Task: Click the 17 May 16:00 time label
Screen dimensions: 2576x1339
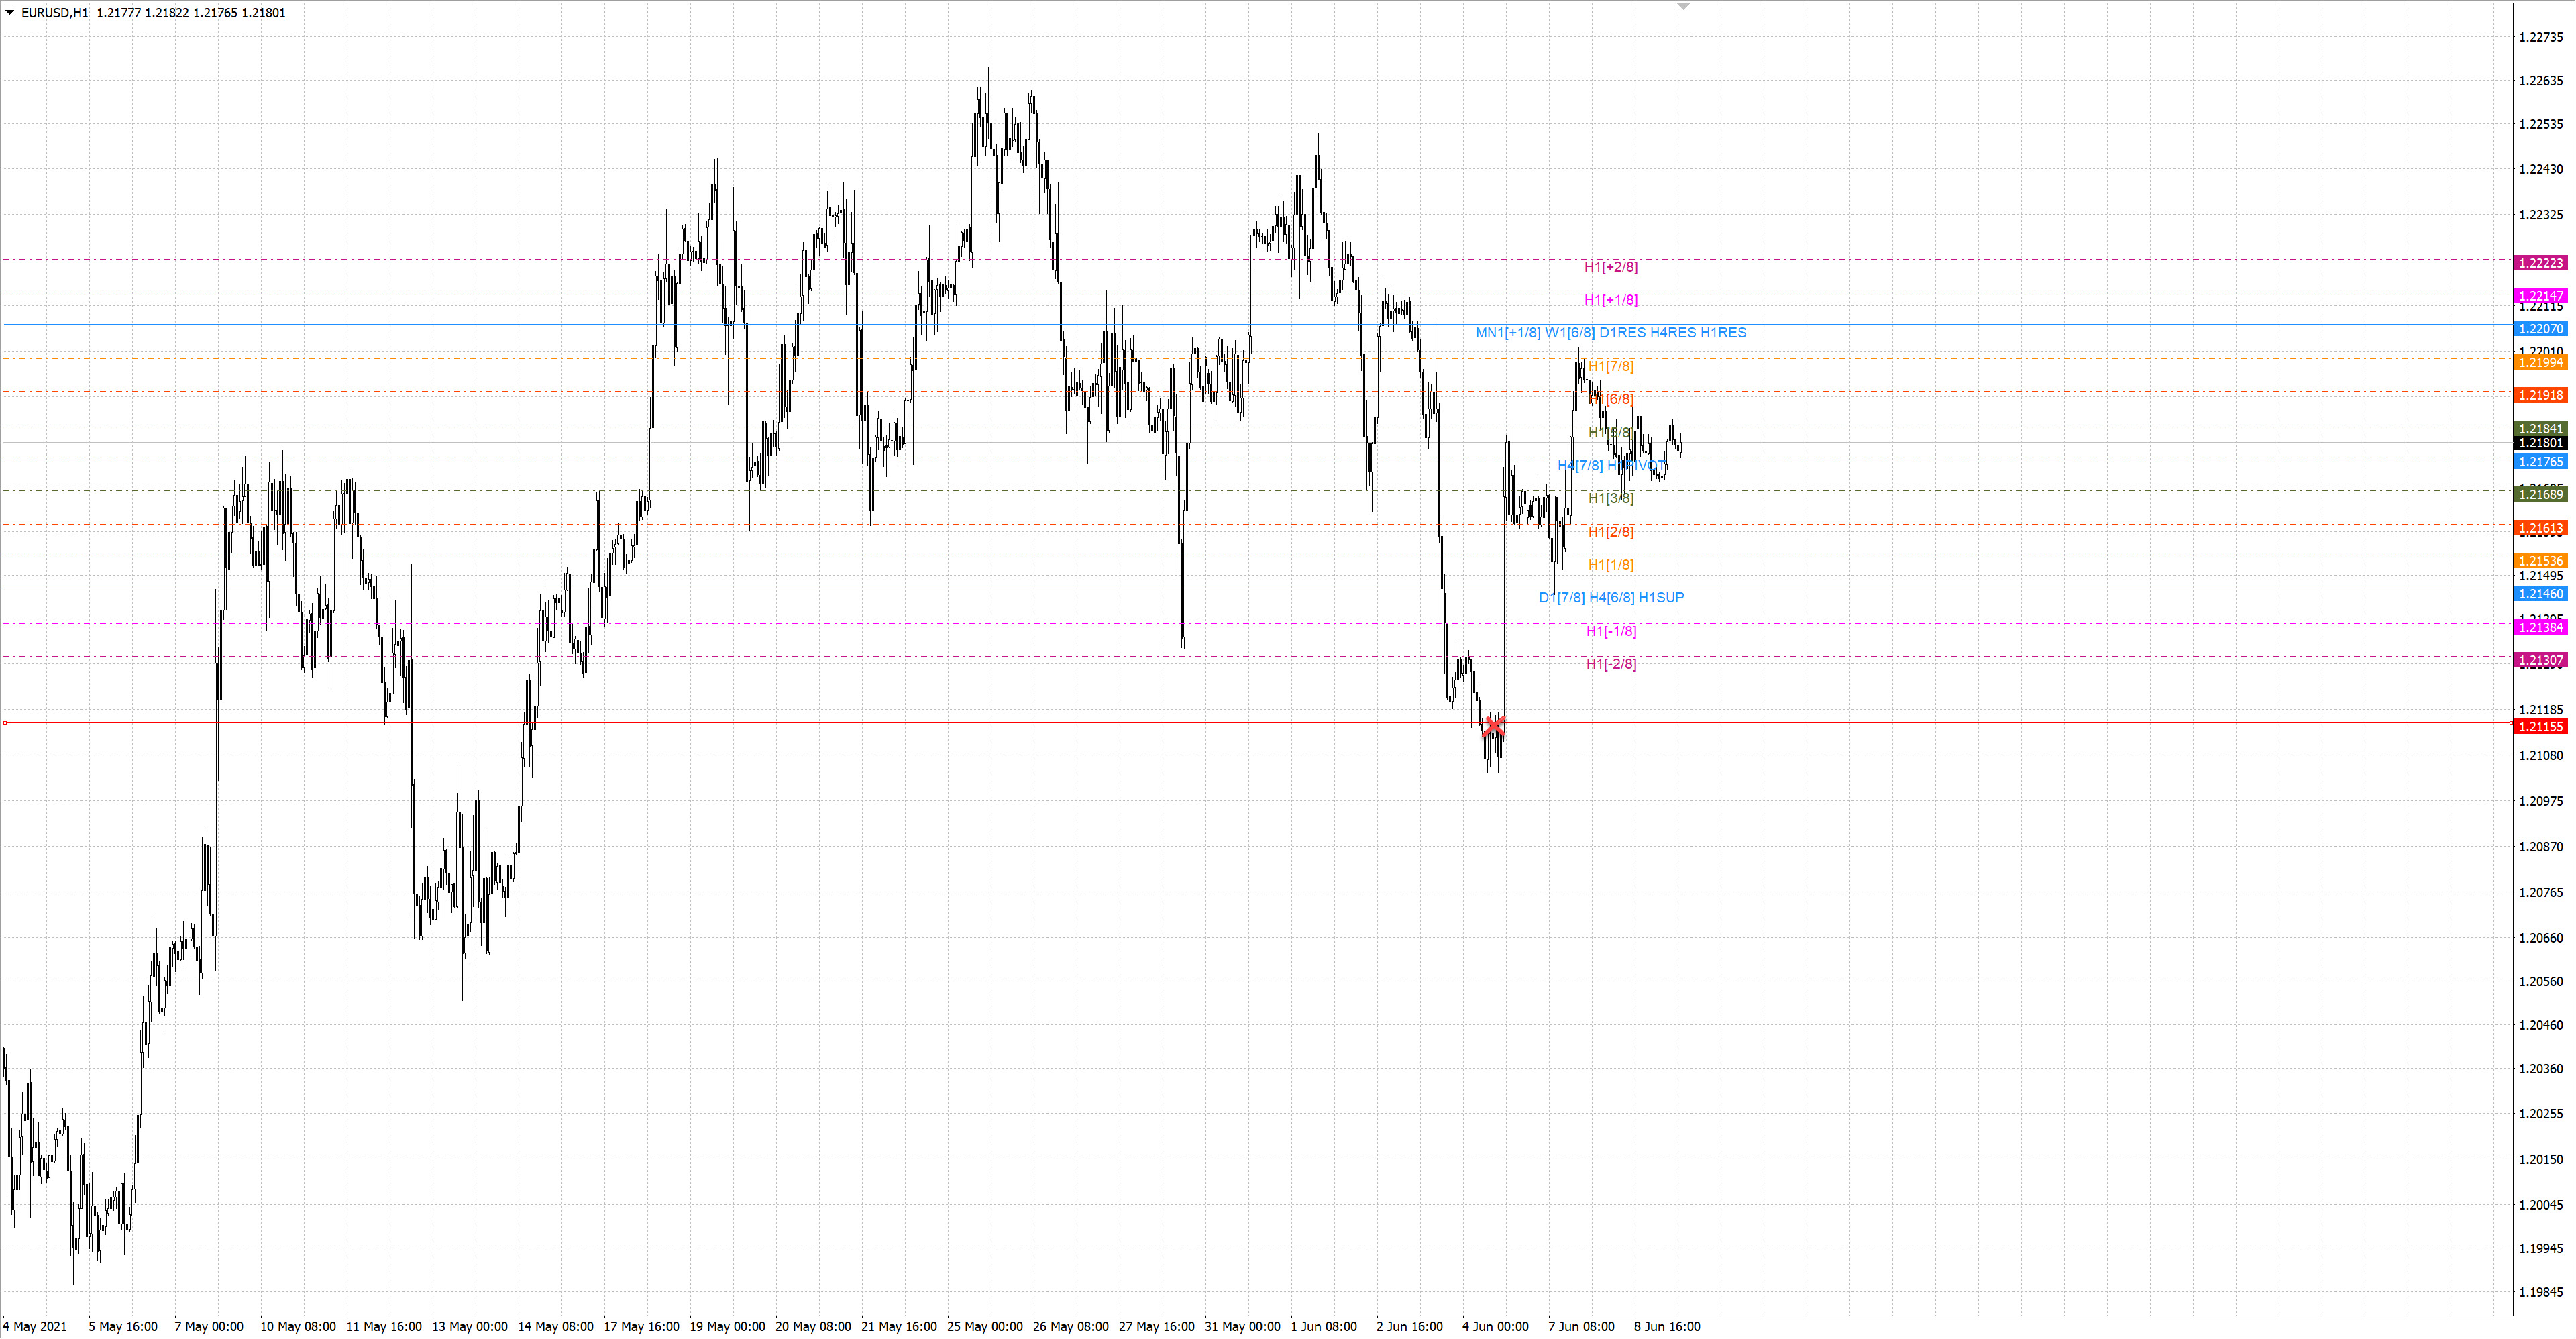Action: (x=641, y=1327)
